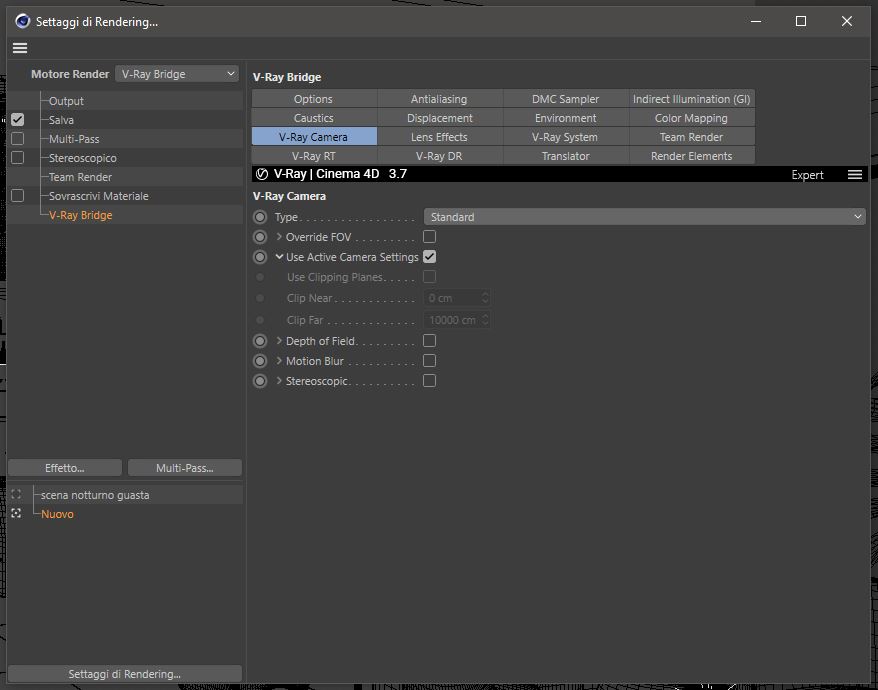Expand the Override FOV section arrow
Viewport: 878px width, 690px height.
pos(279,237)
